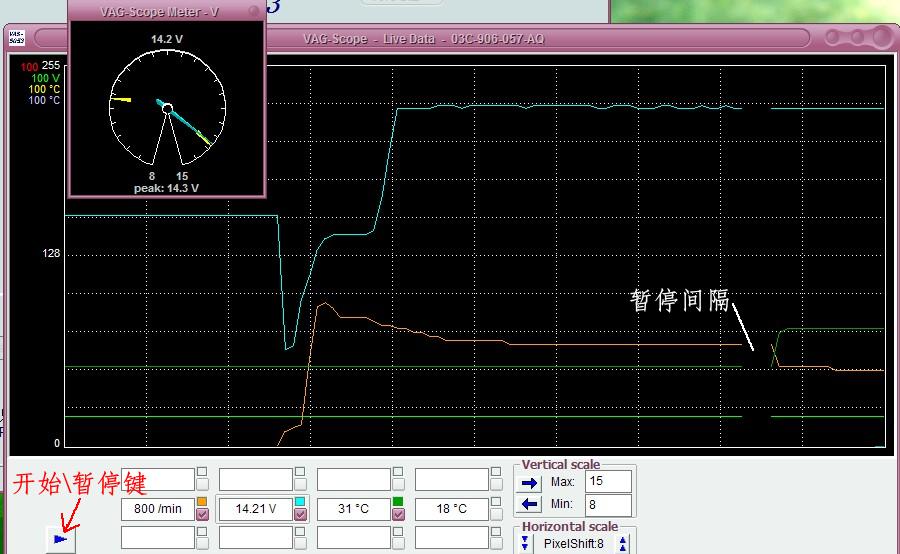Click the empty field below 18 °C

[452, 538]
